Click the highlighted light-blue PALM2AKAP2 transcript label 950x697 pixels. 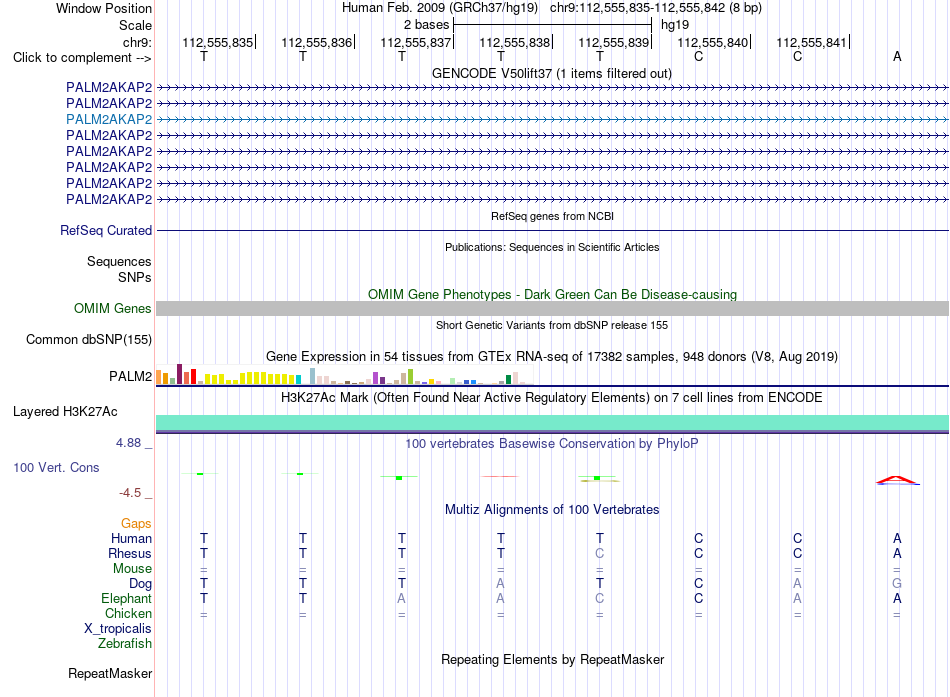click(109, 119)
